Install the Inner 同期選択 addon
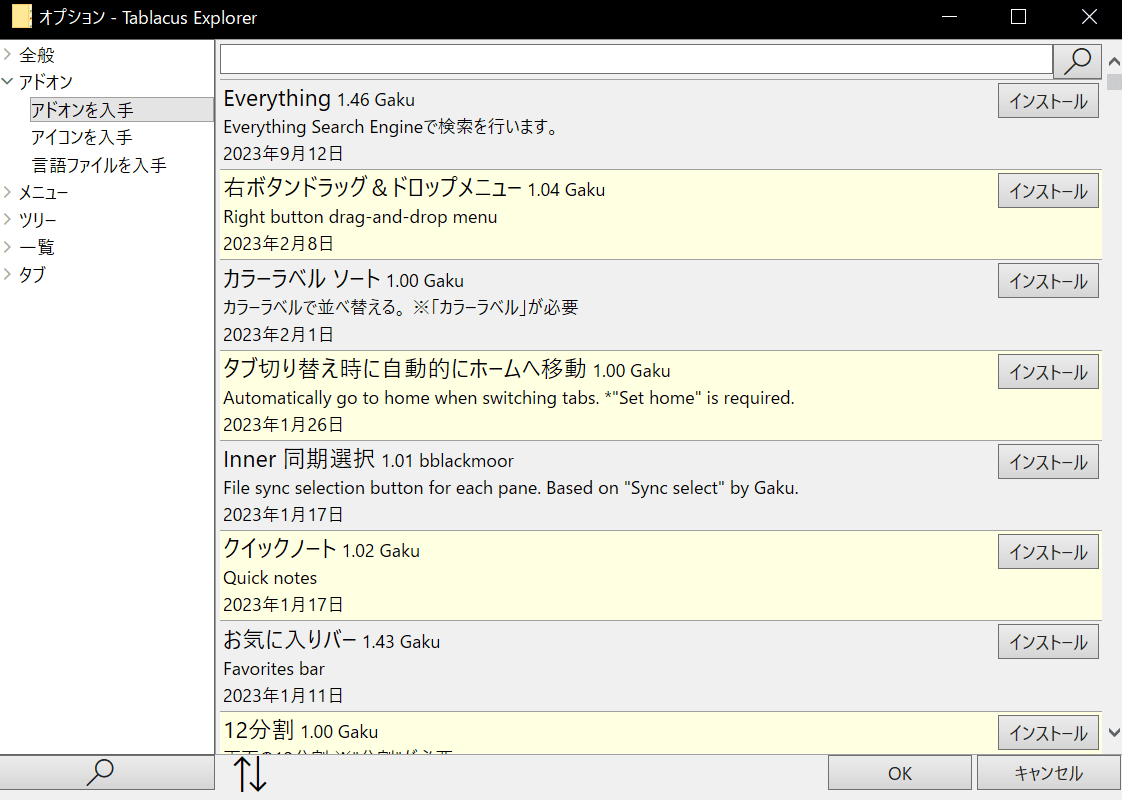Screen dimensions: 1122x800 [1048, 462]
